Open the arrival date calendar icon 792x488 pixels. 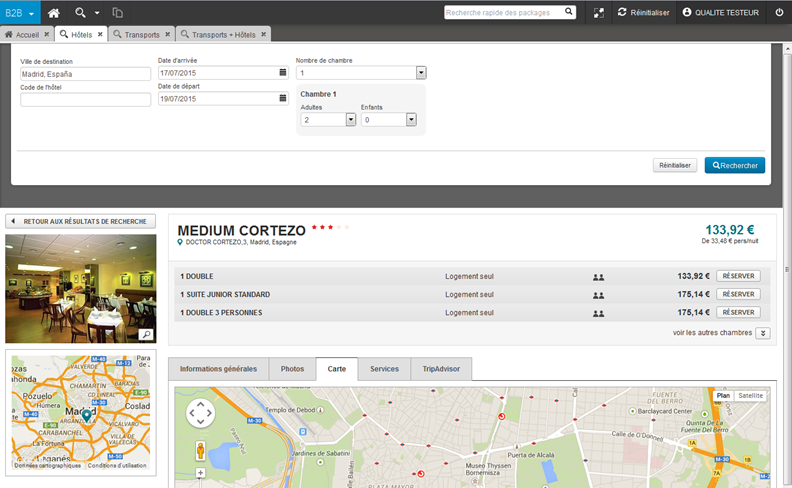pos(283,73)
